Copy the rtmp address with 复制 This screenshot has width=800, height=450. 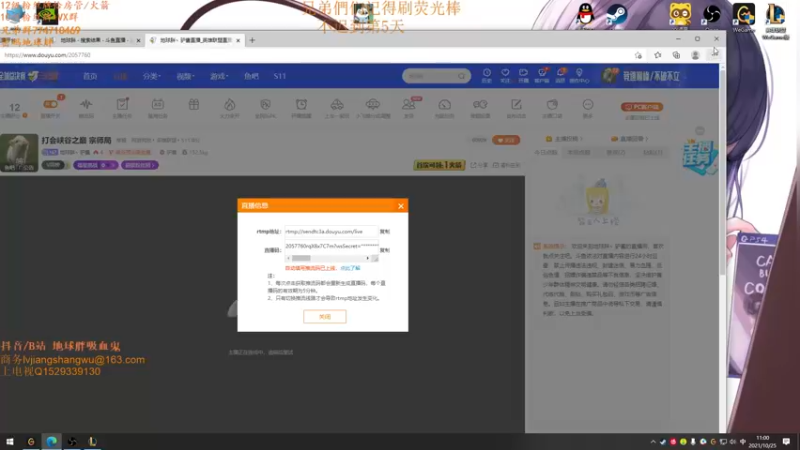[x=385, y=232]
